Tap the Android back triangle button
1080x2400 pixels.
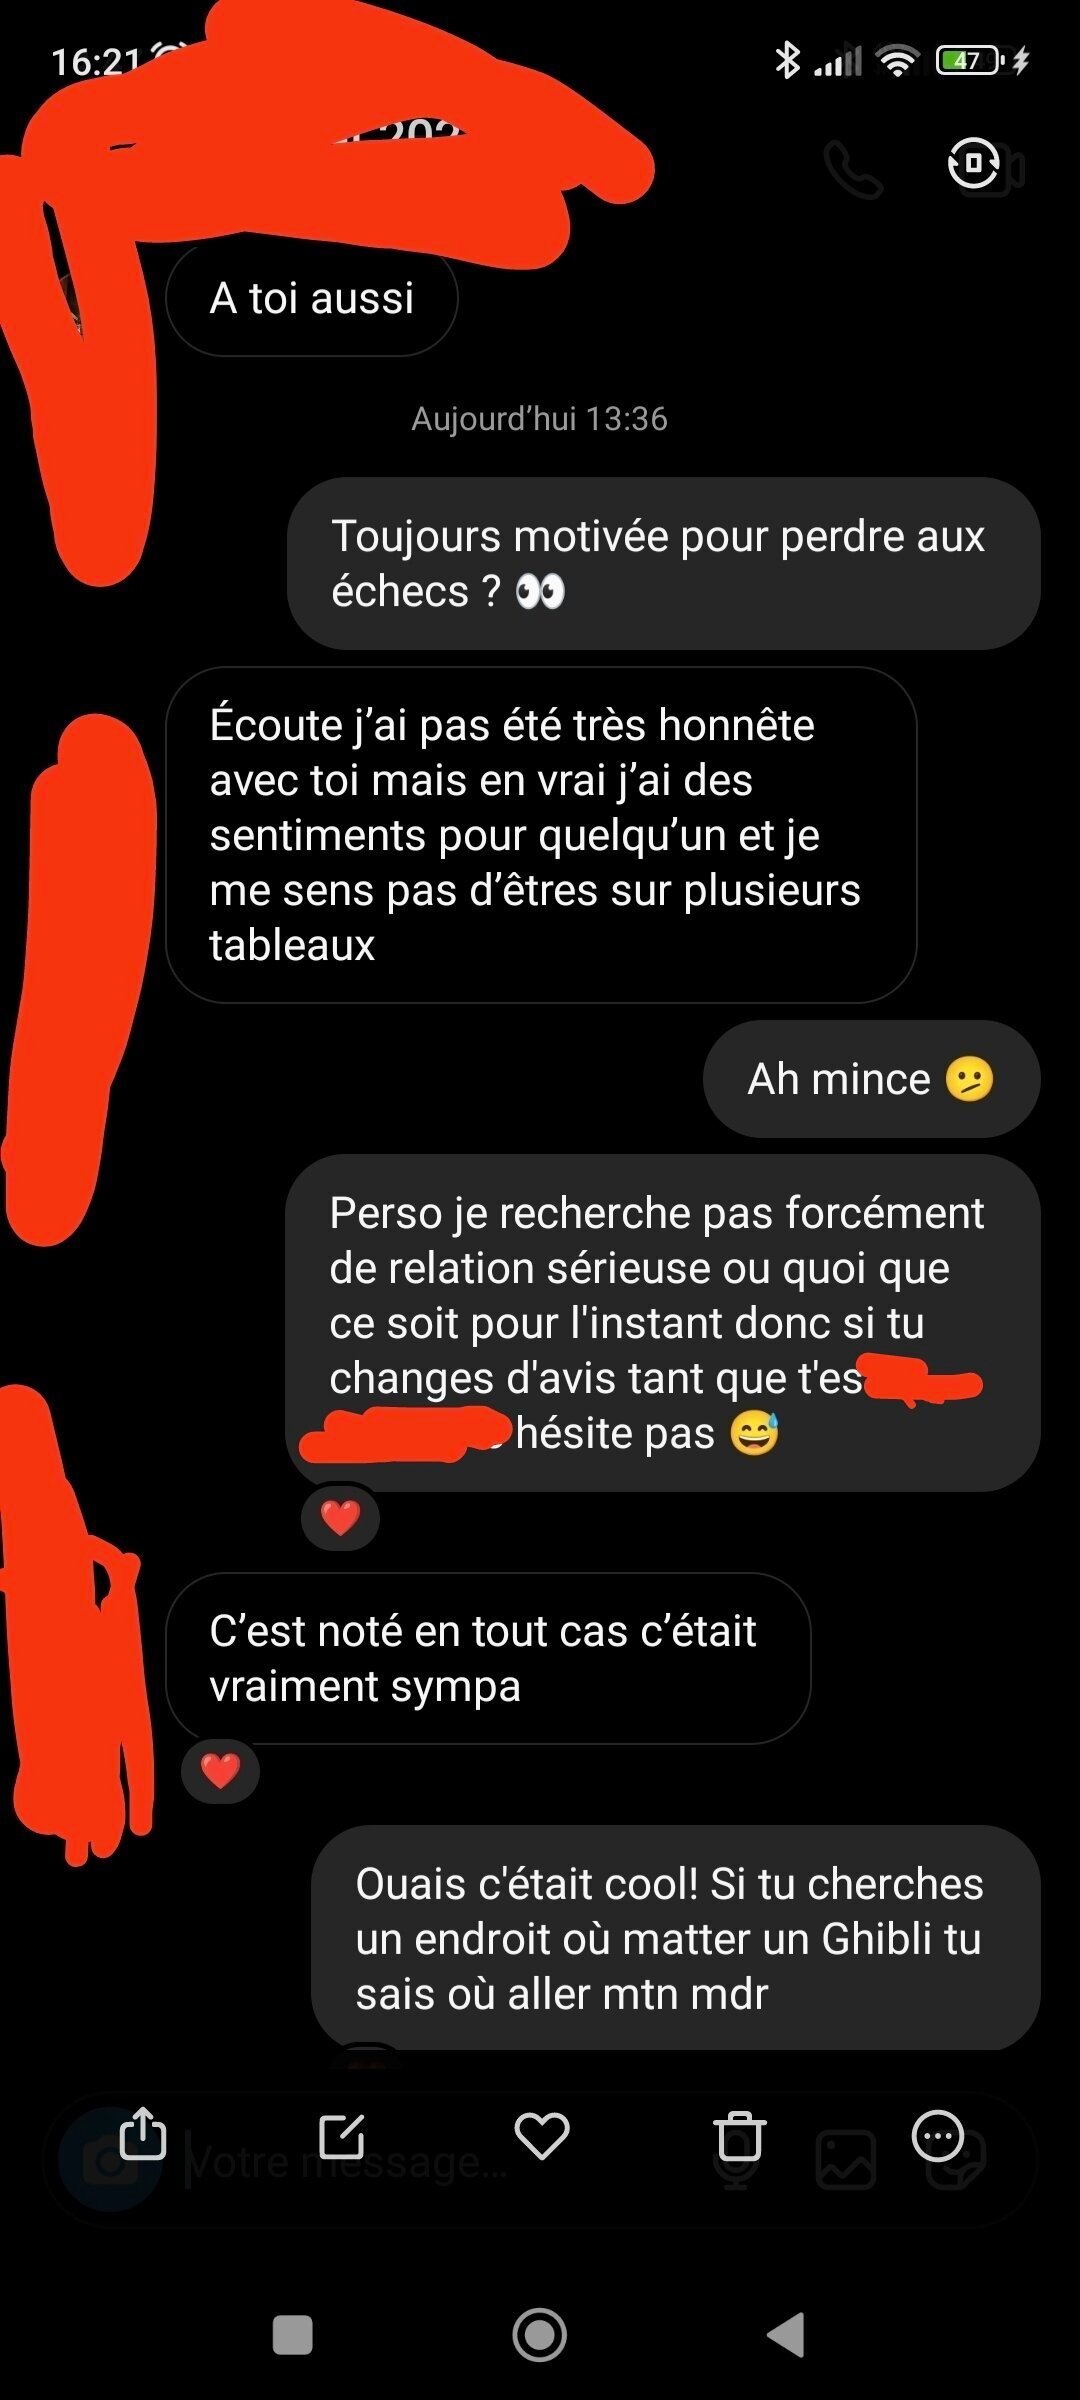(x=786, y=2335)
